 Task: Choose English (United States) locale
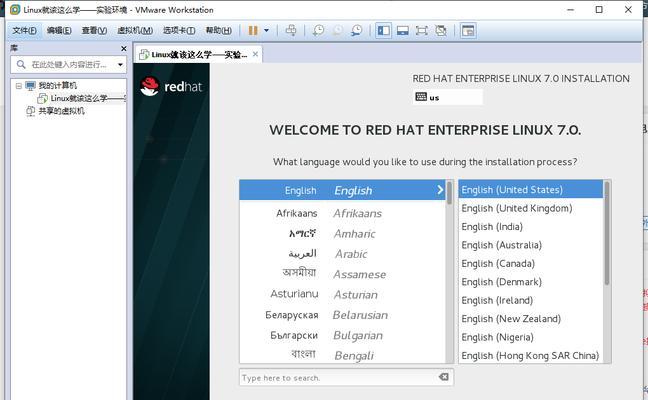[x=531, y=190]
